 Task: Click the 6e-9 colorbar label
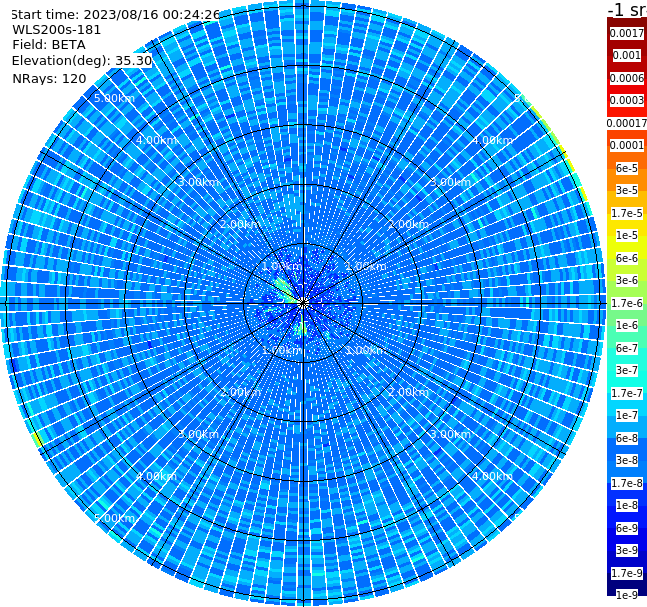coord(627,528)
